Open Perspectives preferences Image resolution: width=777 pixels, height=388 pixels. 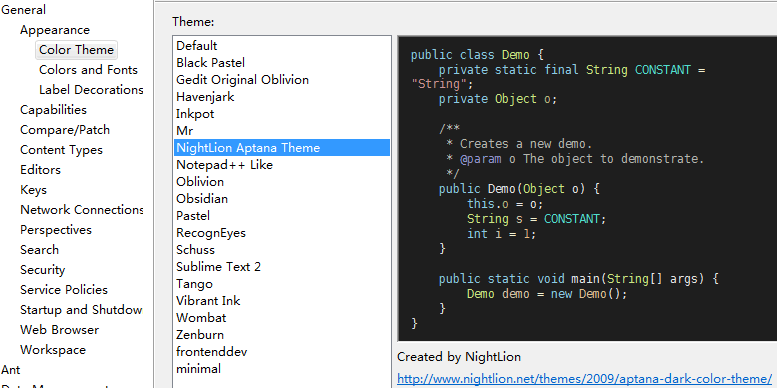tap(56, 230)
